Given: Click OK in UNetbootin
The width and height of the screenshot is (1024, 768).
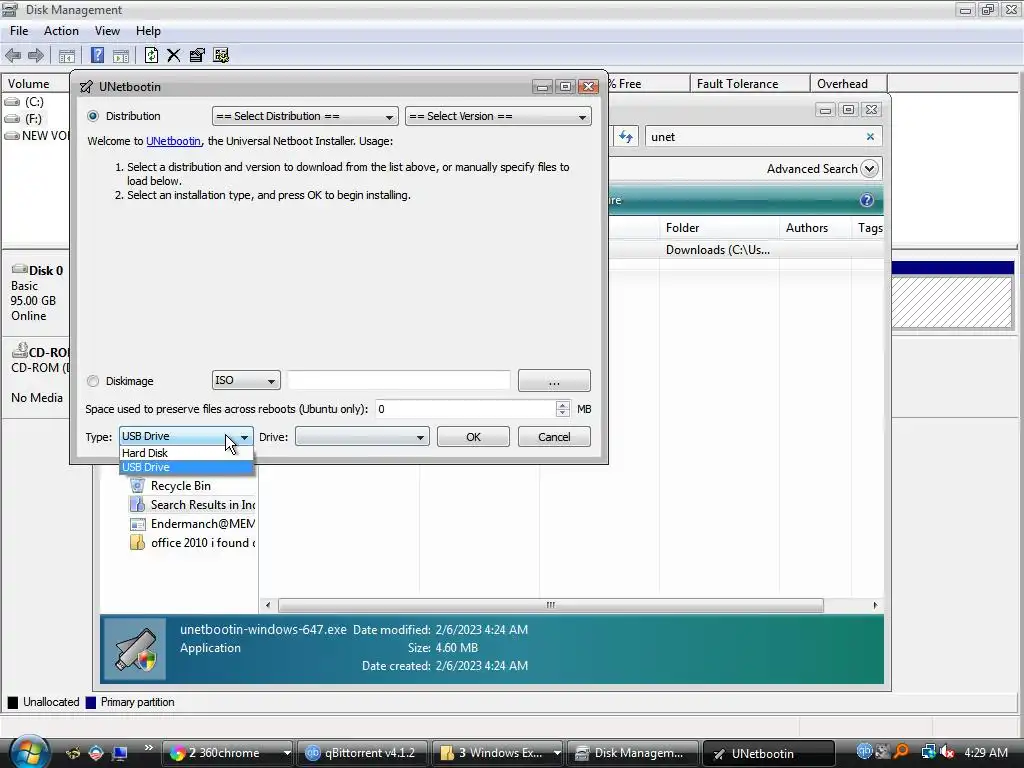Looking at the screenshot, I should [473, 437].
